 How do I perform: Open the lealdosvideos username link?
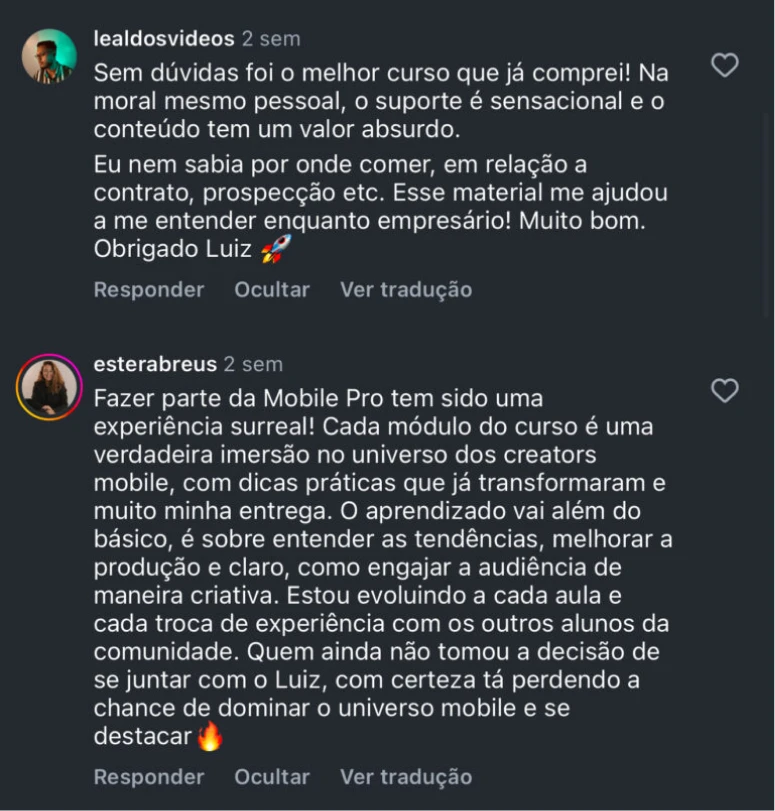click(x=164, y=39)
